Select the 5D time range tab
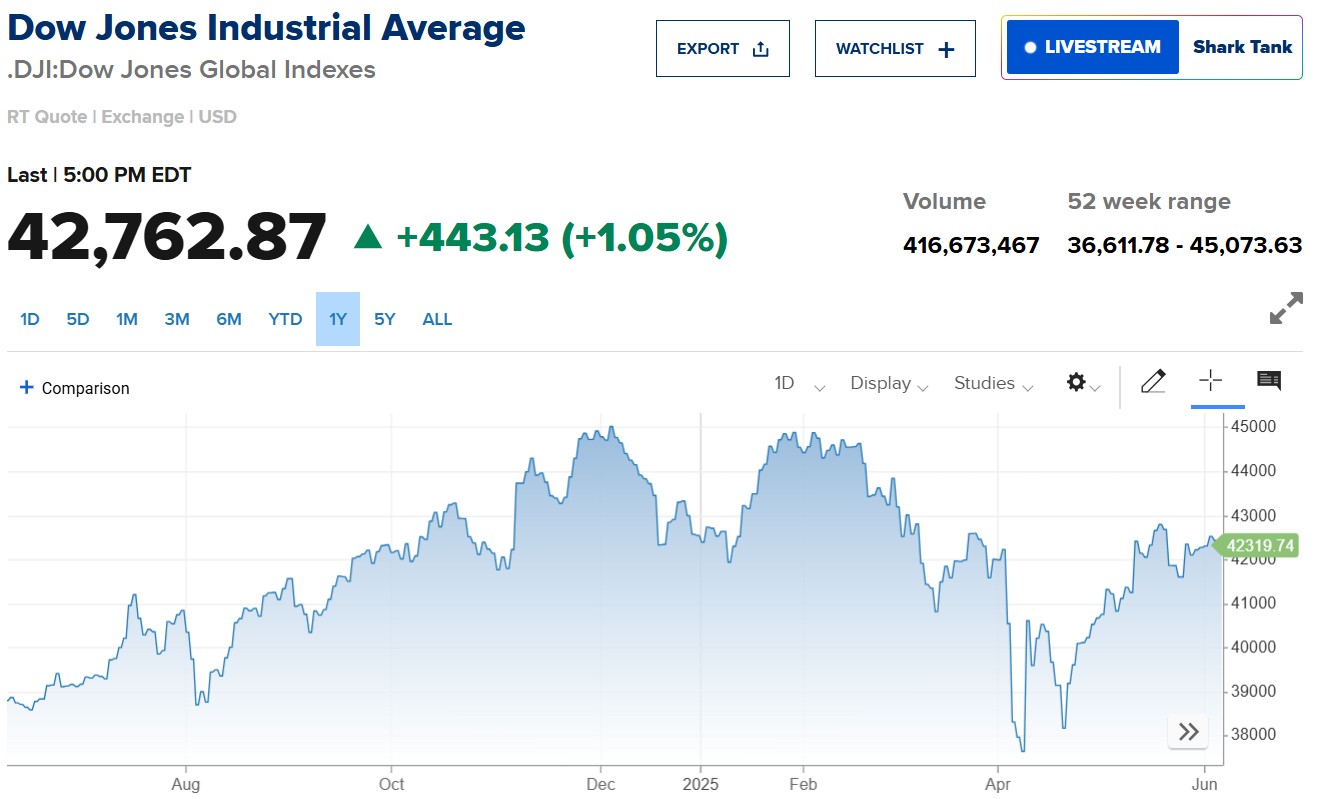The height and width of the screenshot is (799, 1320). coord(78,320)
